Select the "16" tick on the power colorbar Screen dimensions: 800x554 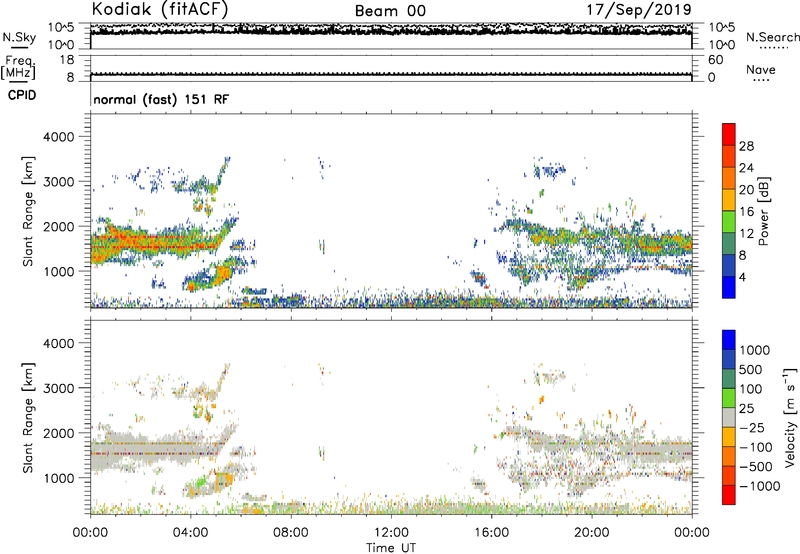[746, 211]
